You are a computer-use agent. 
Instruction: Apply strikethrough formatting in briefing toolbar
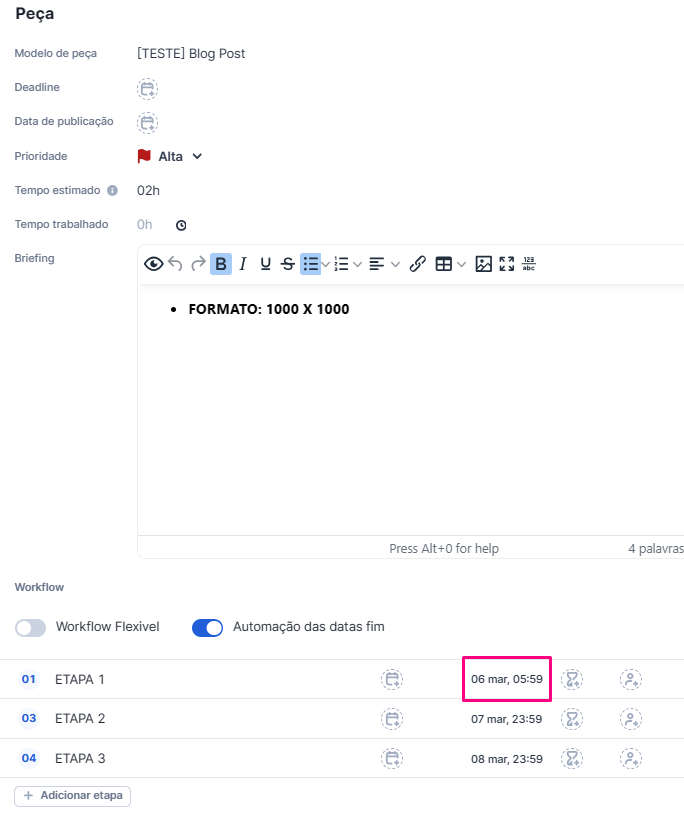click(288, 264)
